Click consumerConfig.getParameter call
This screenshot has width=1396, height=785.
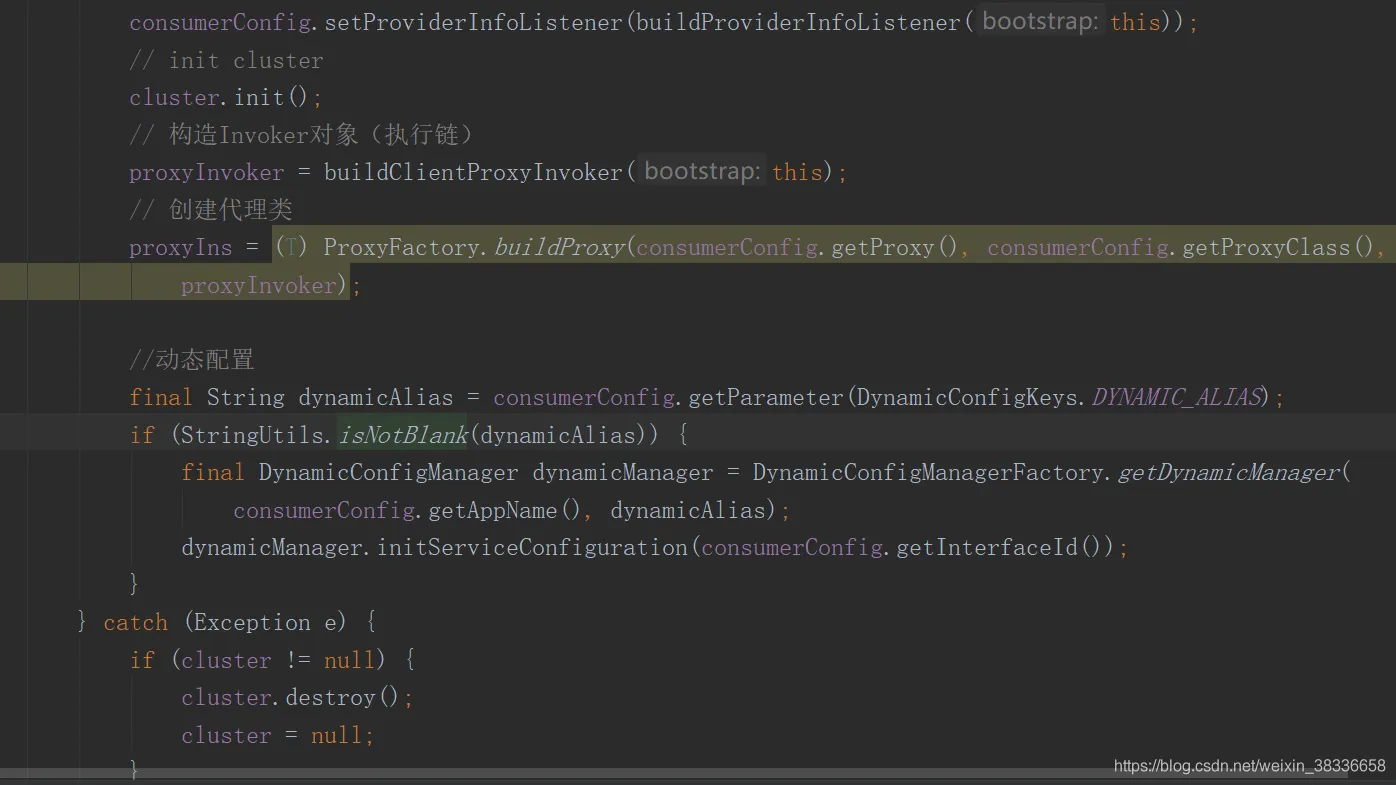[668, 397]
